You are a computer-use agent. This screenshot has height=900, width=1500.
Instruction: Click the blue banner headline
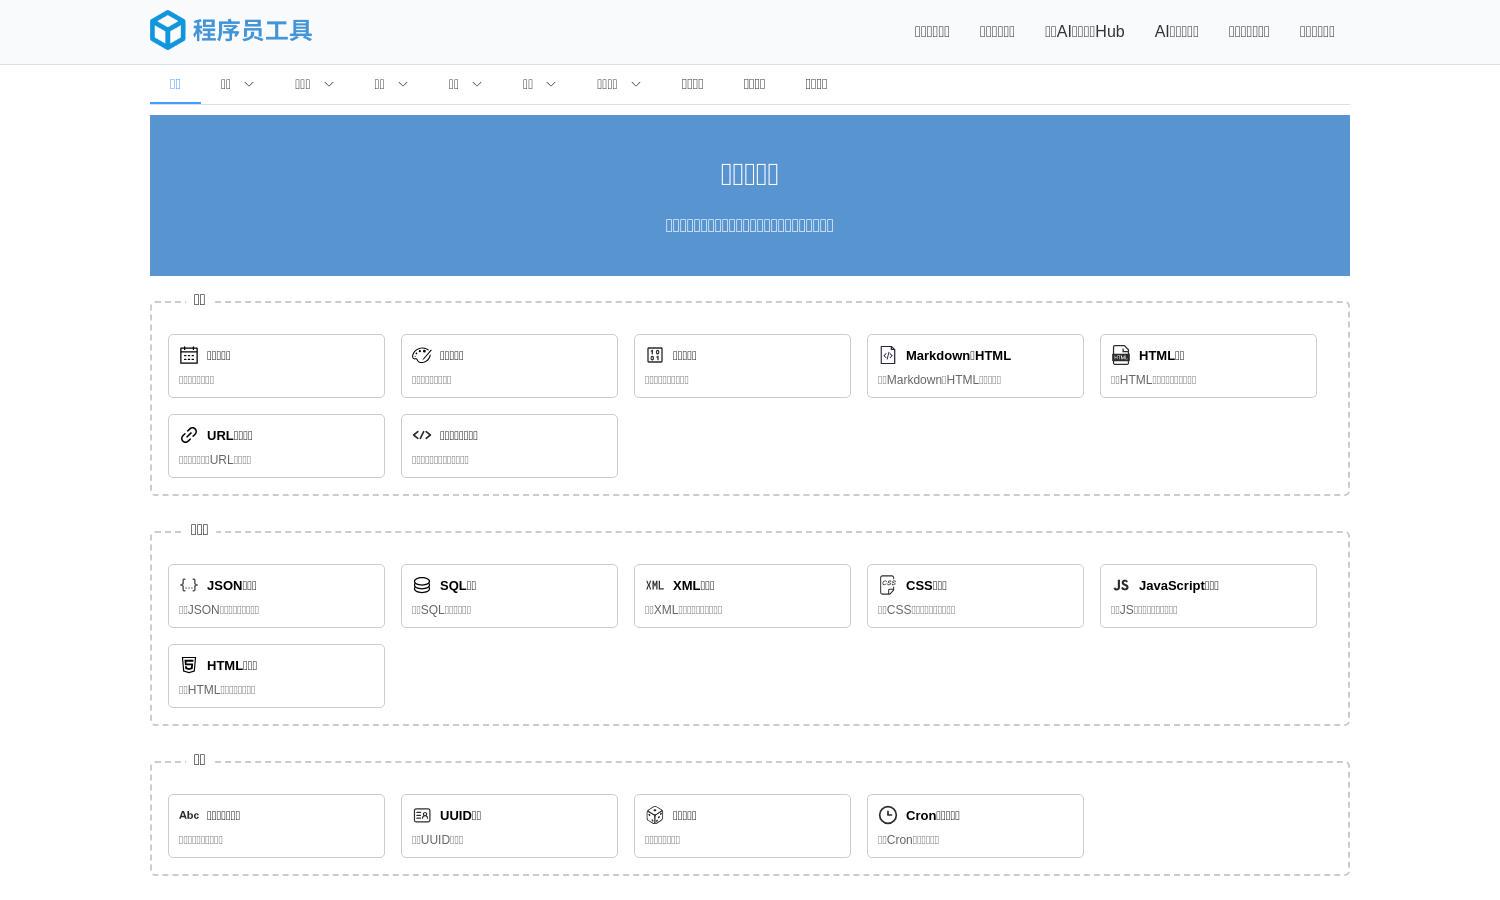[749, 174]
